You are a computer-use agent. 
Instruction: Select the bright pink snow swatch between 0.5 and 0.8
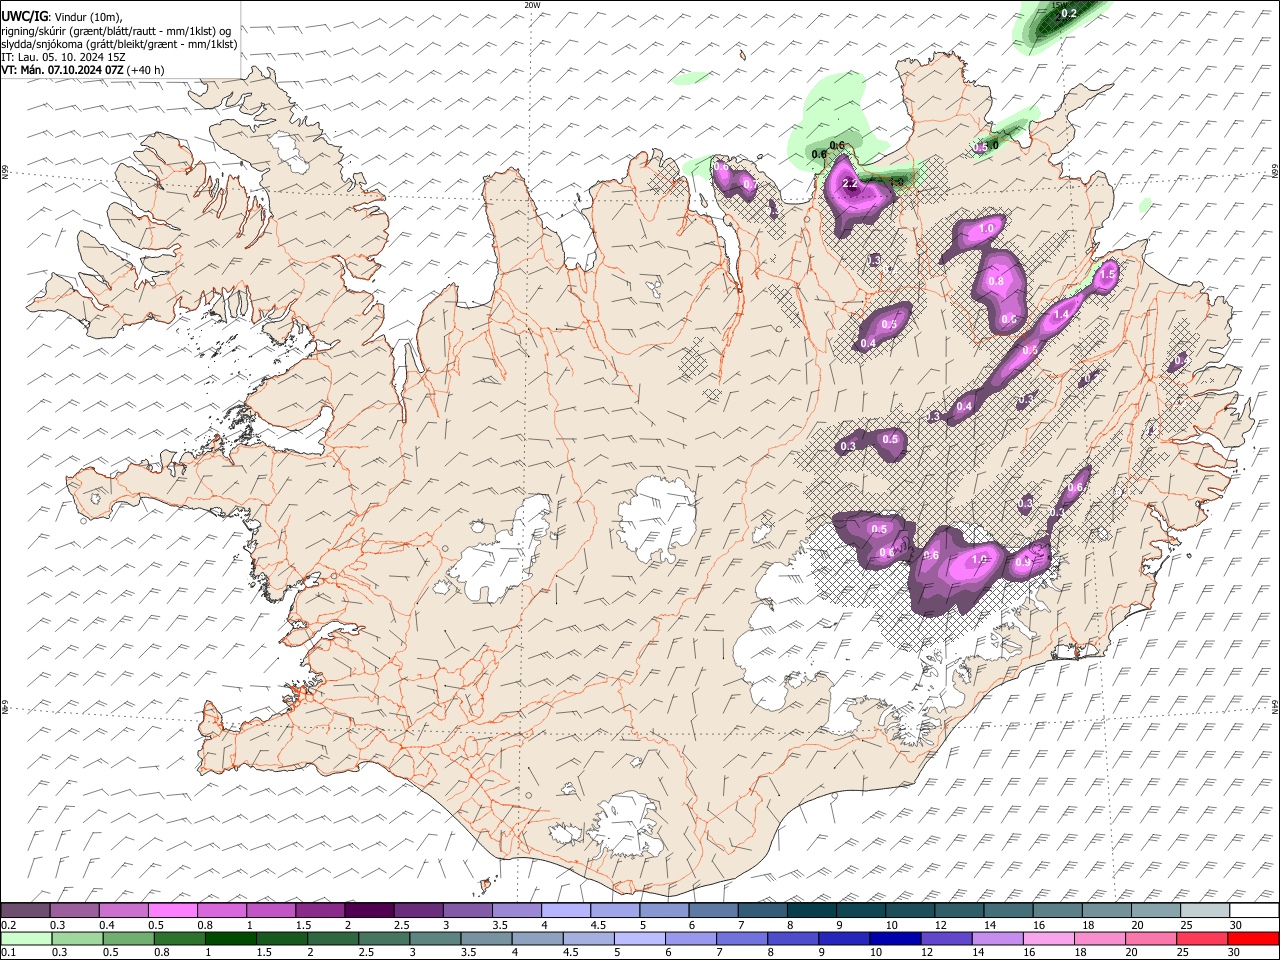[x=173, y=910]
